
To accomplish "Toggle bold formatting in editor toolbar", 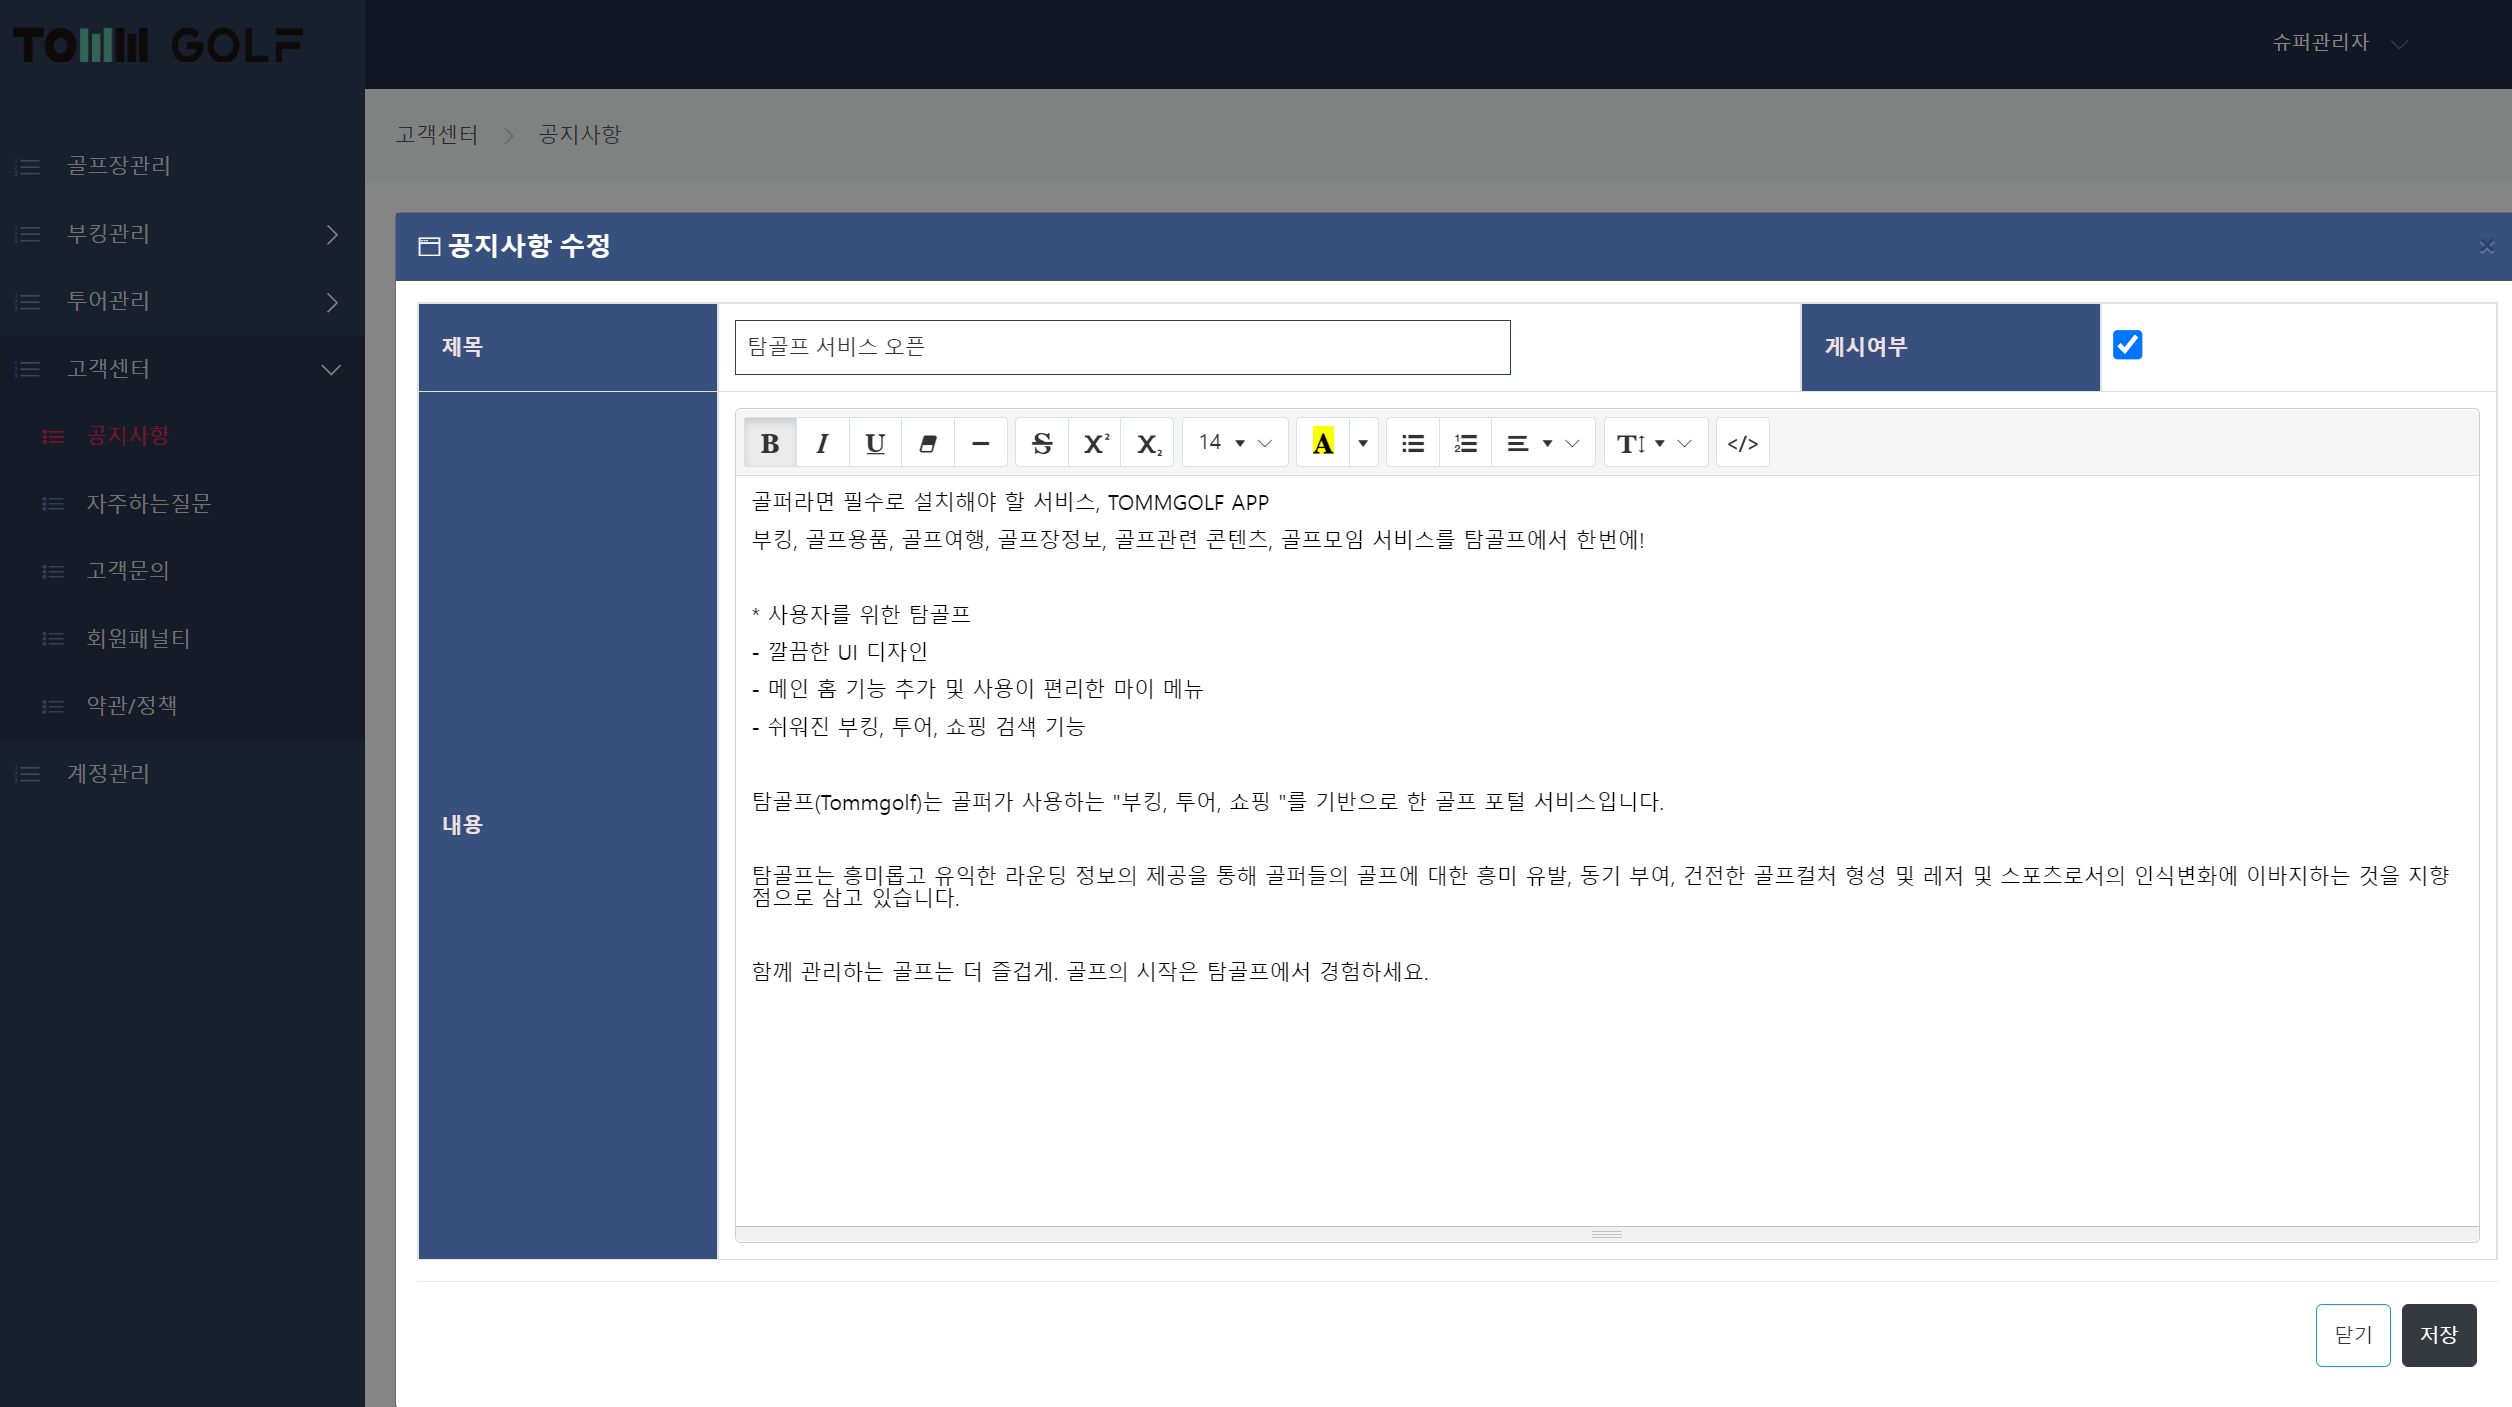I will click(769, 443).
